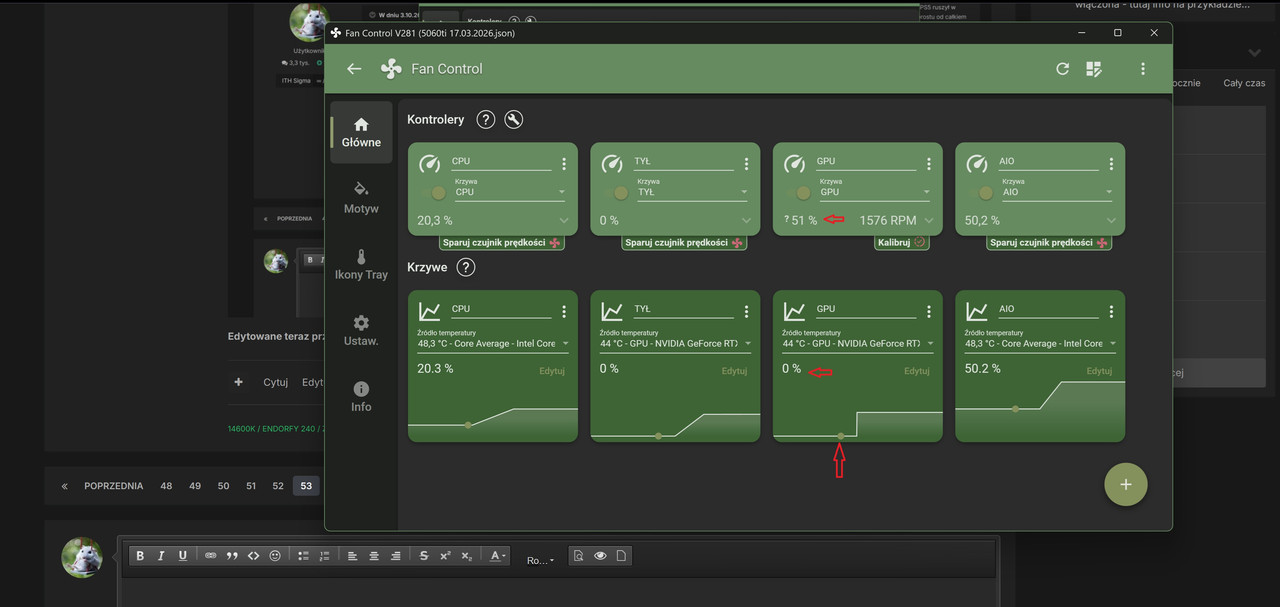Expand the AIO controller card chevron
Viewport: 1280px width, 607px height.
tap(1112, 221)
